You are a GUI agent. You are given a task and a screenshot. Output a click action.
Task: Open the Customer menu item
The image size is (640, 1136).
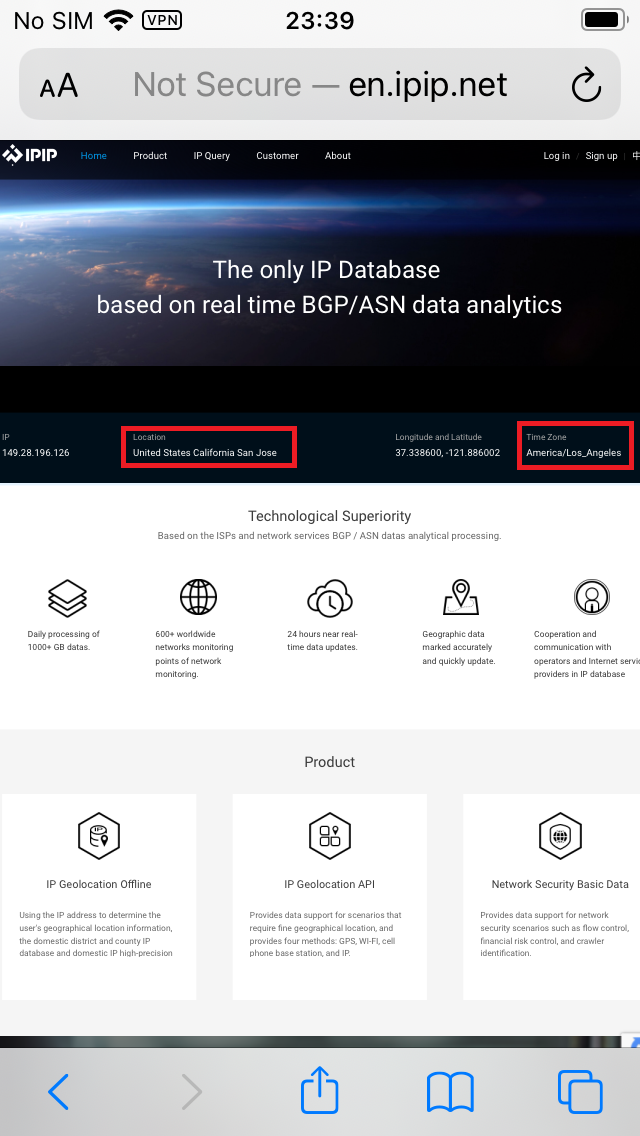[x=277, y=156]
